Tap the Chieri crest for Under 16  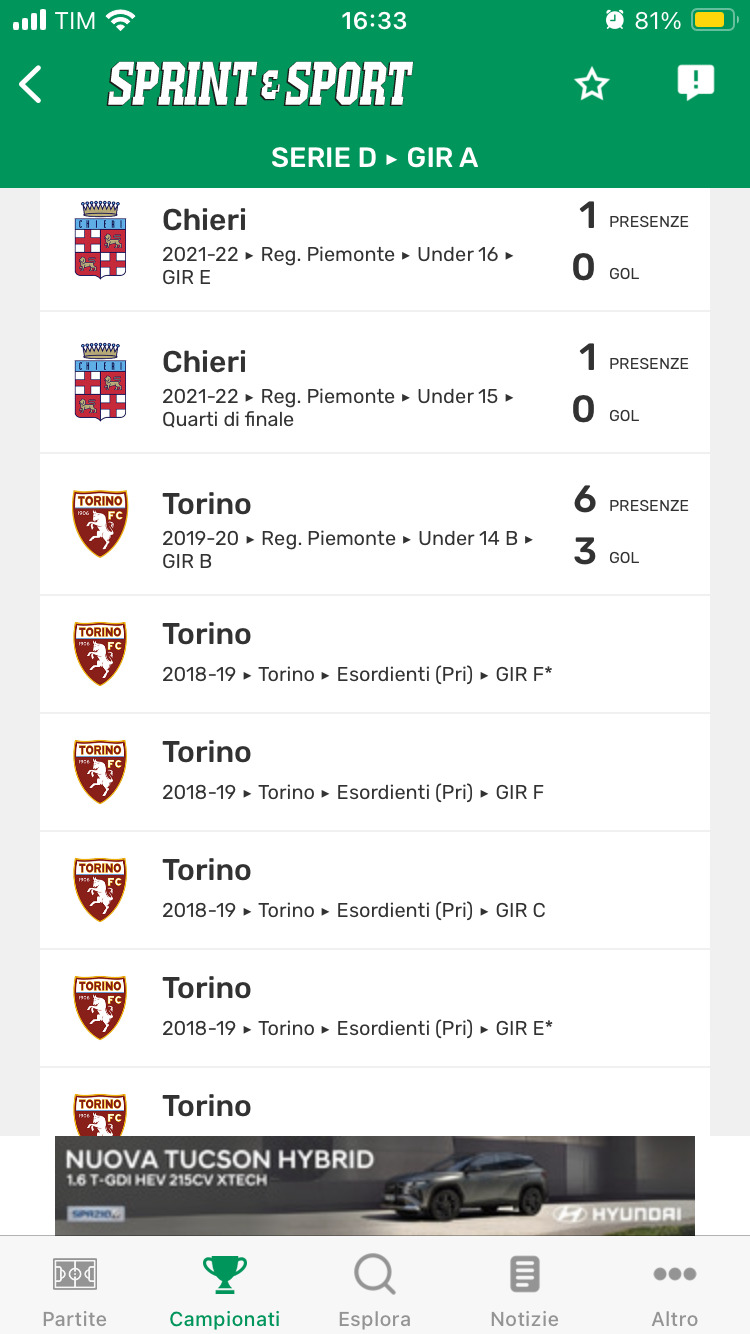100,240
